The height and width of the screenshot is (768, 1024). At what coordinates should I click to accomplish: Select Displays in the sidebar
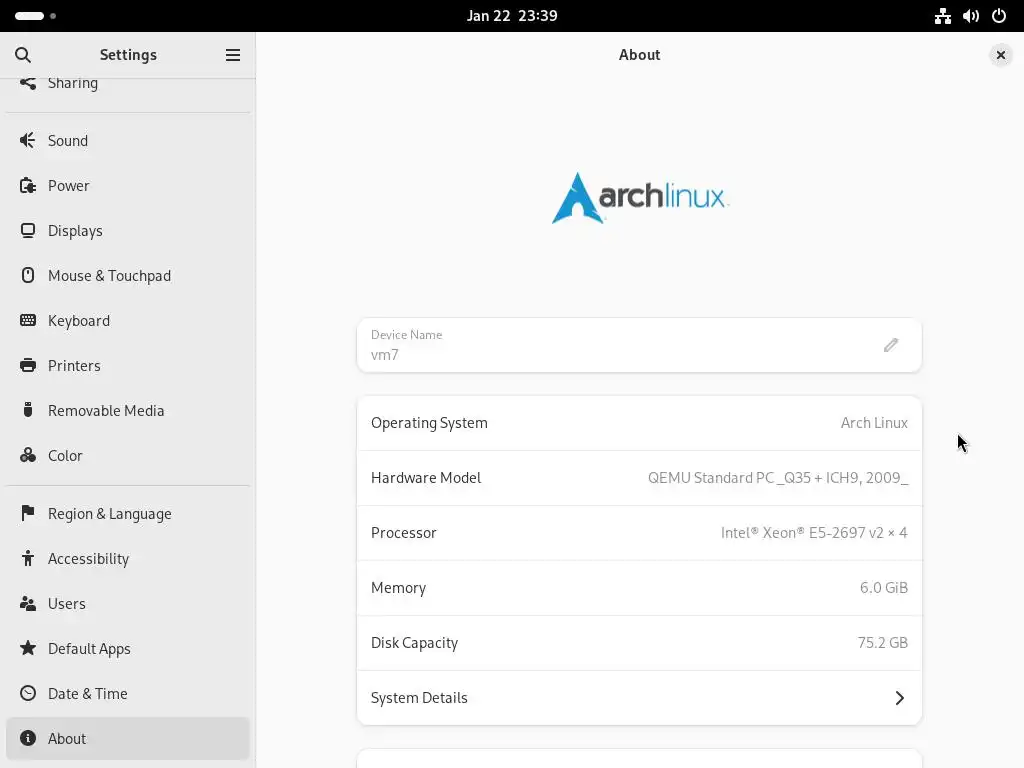coord(128,231)
